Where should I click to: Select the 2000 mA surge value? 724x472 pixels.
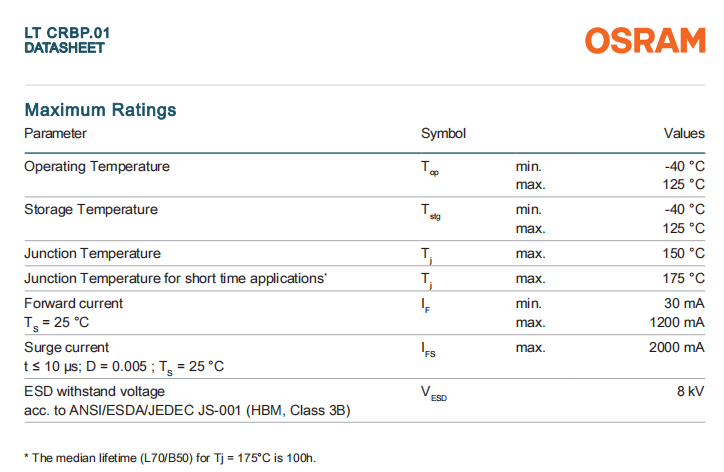677,347
